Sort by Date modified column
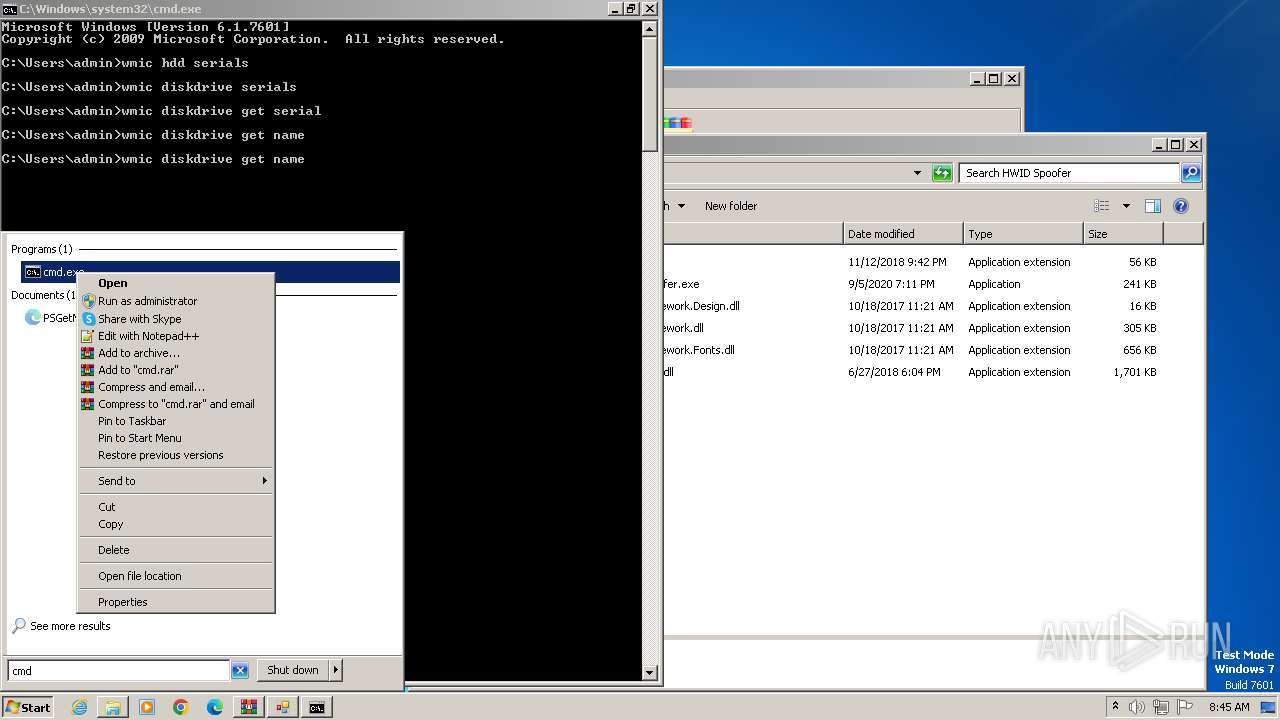Viewport: 1280px width, 720px height. (903, 234)
